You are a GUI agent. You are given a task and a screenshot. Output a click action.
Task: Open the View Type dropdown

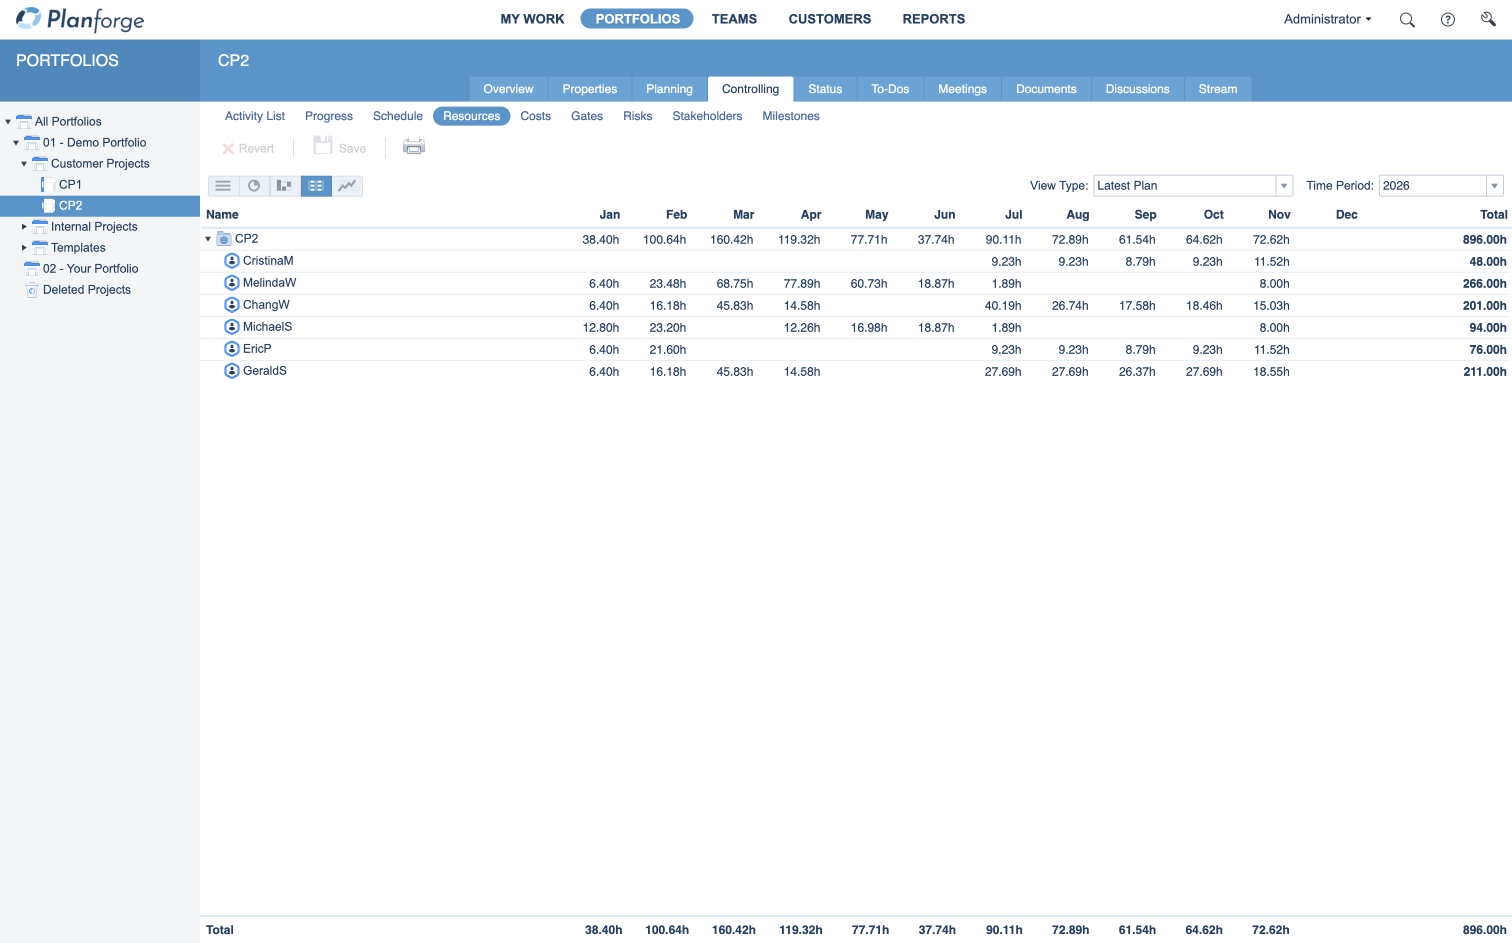coord(1284,186)
